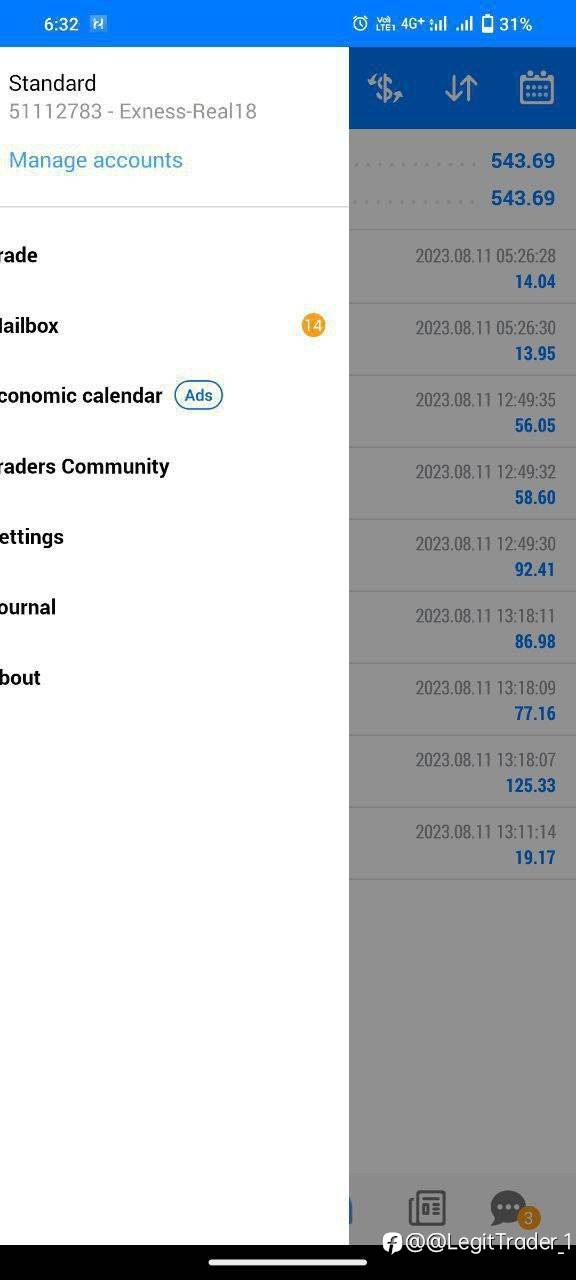
Task: Tap the alarm clock status icon
Action: tap(360, 23)
